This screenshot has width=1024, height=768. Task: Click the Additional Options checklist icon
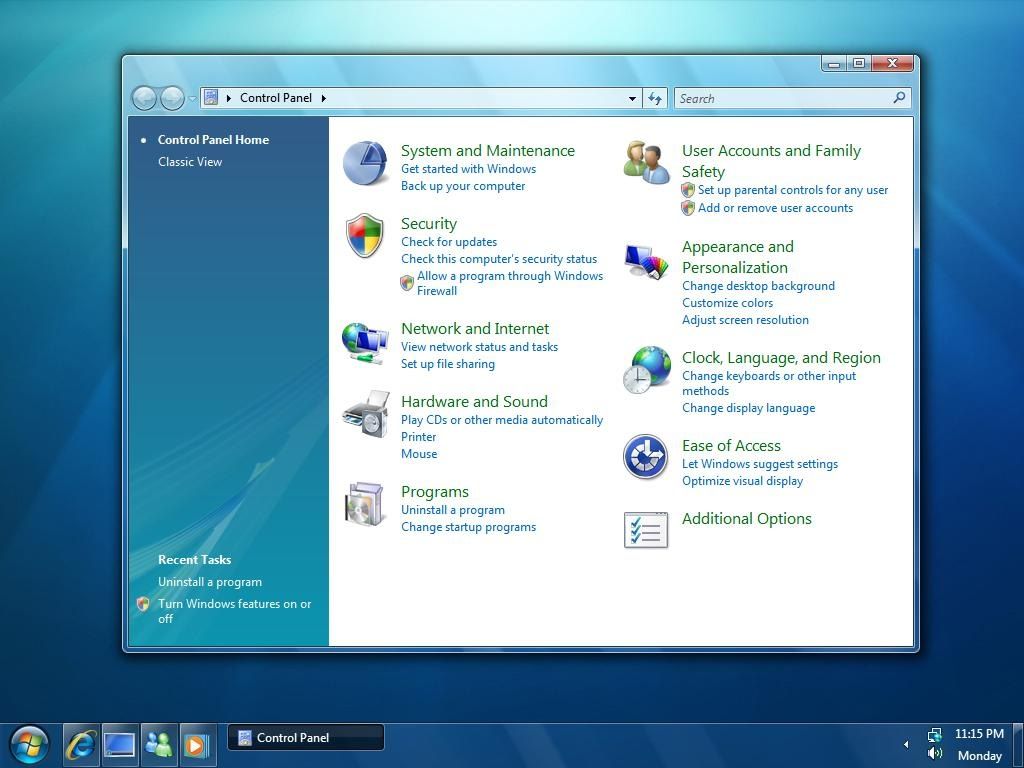click(x=646, y=530)
